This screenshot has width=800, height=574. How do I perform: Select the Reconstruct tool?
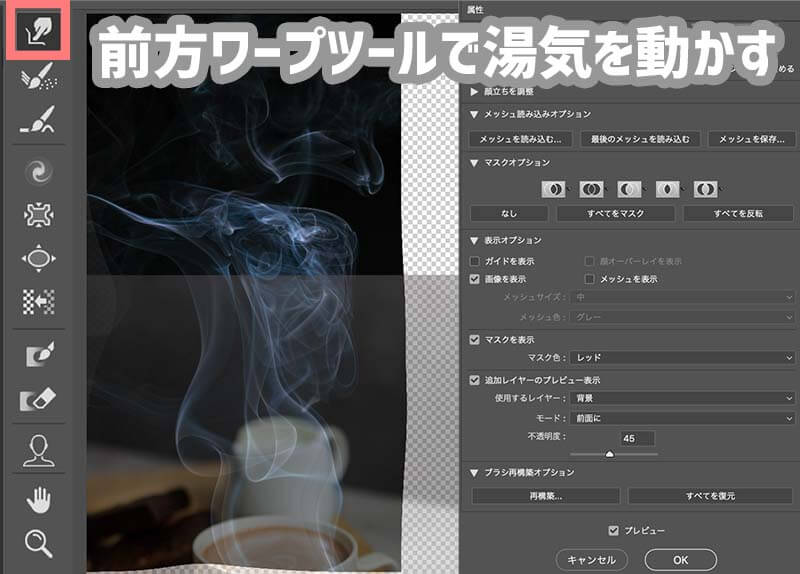pos(38,76)
